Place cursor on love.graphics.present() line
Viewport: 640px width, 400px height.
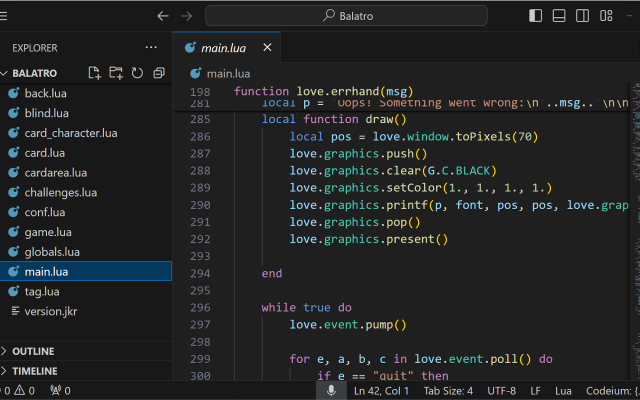[369, 239]
